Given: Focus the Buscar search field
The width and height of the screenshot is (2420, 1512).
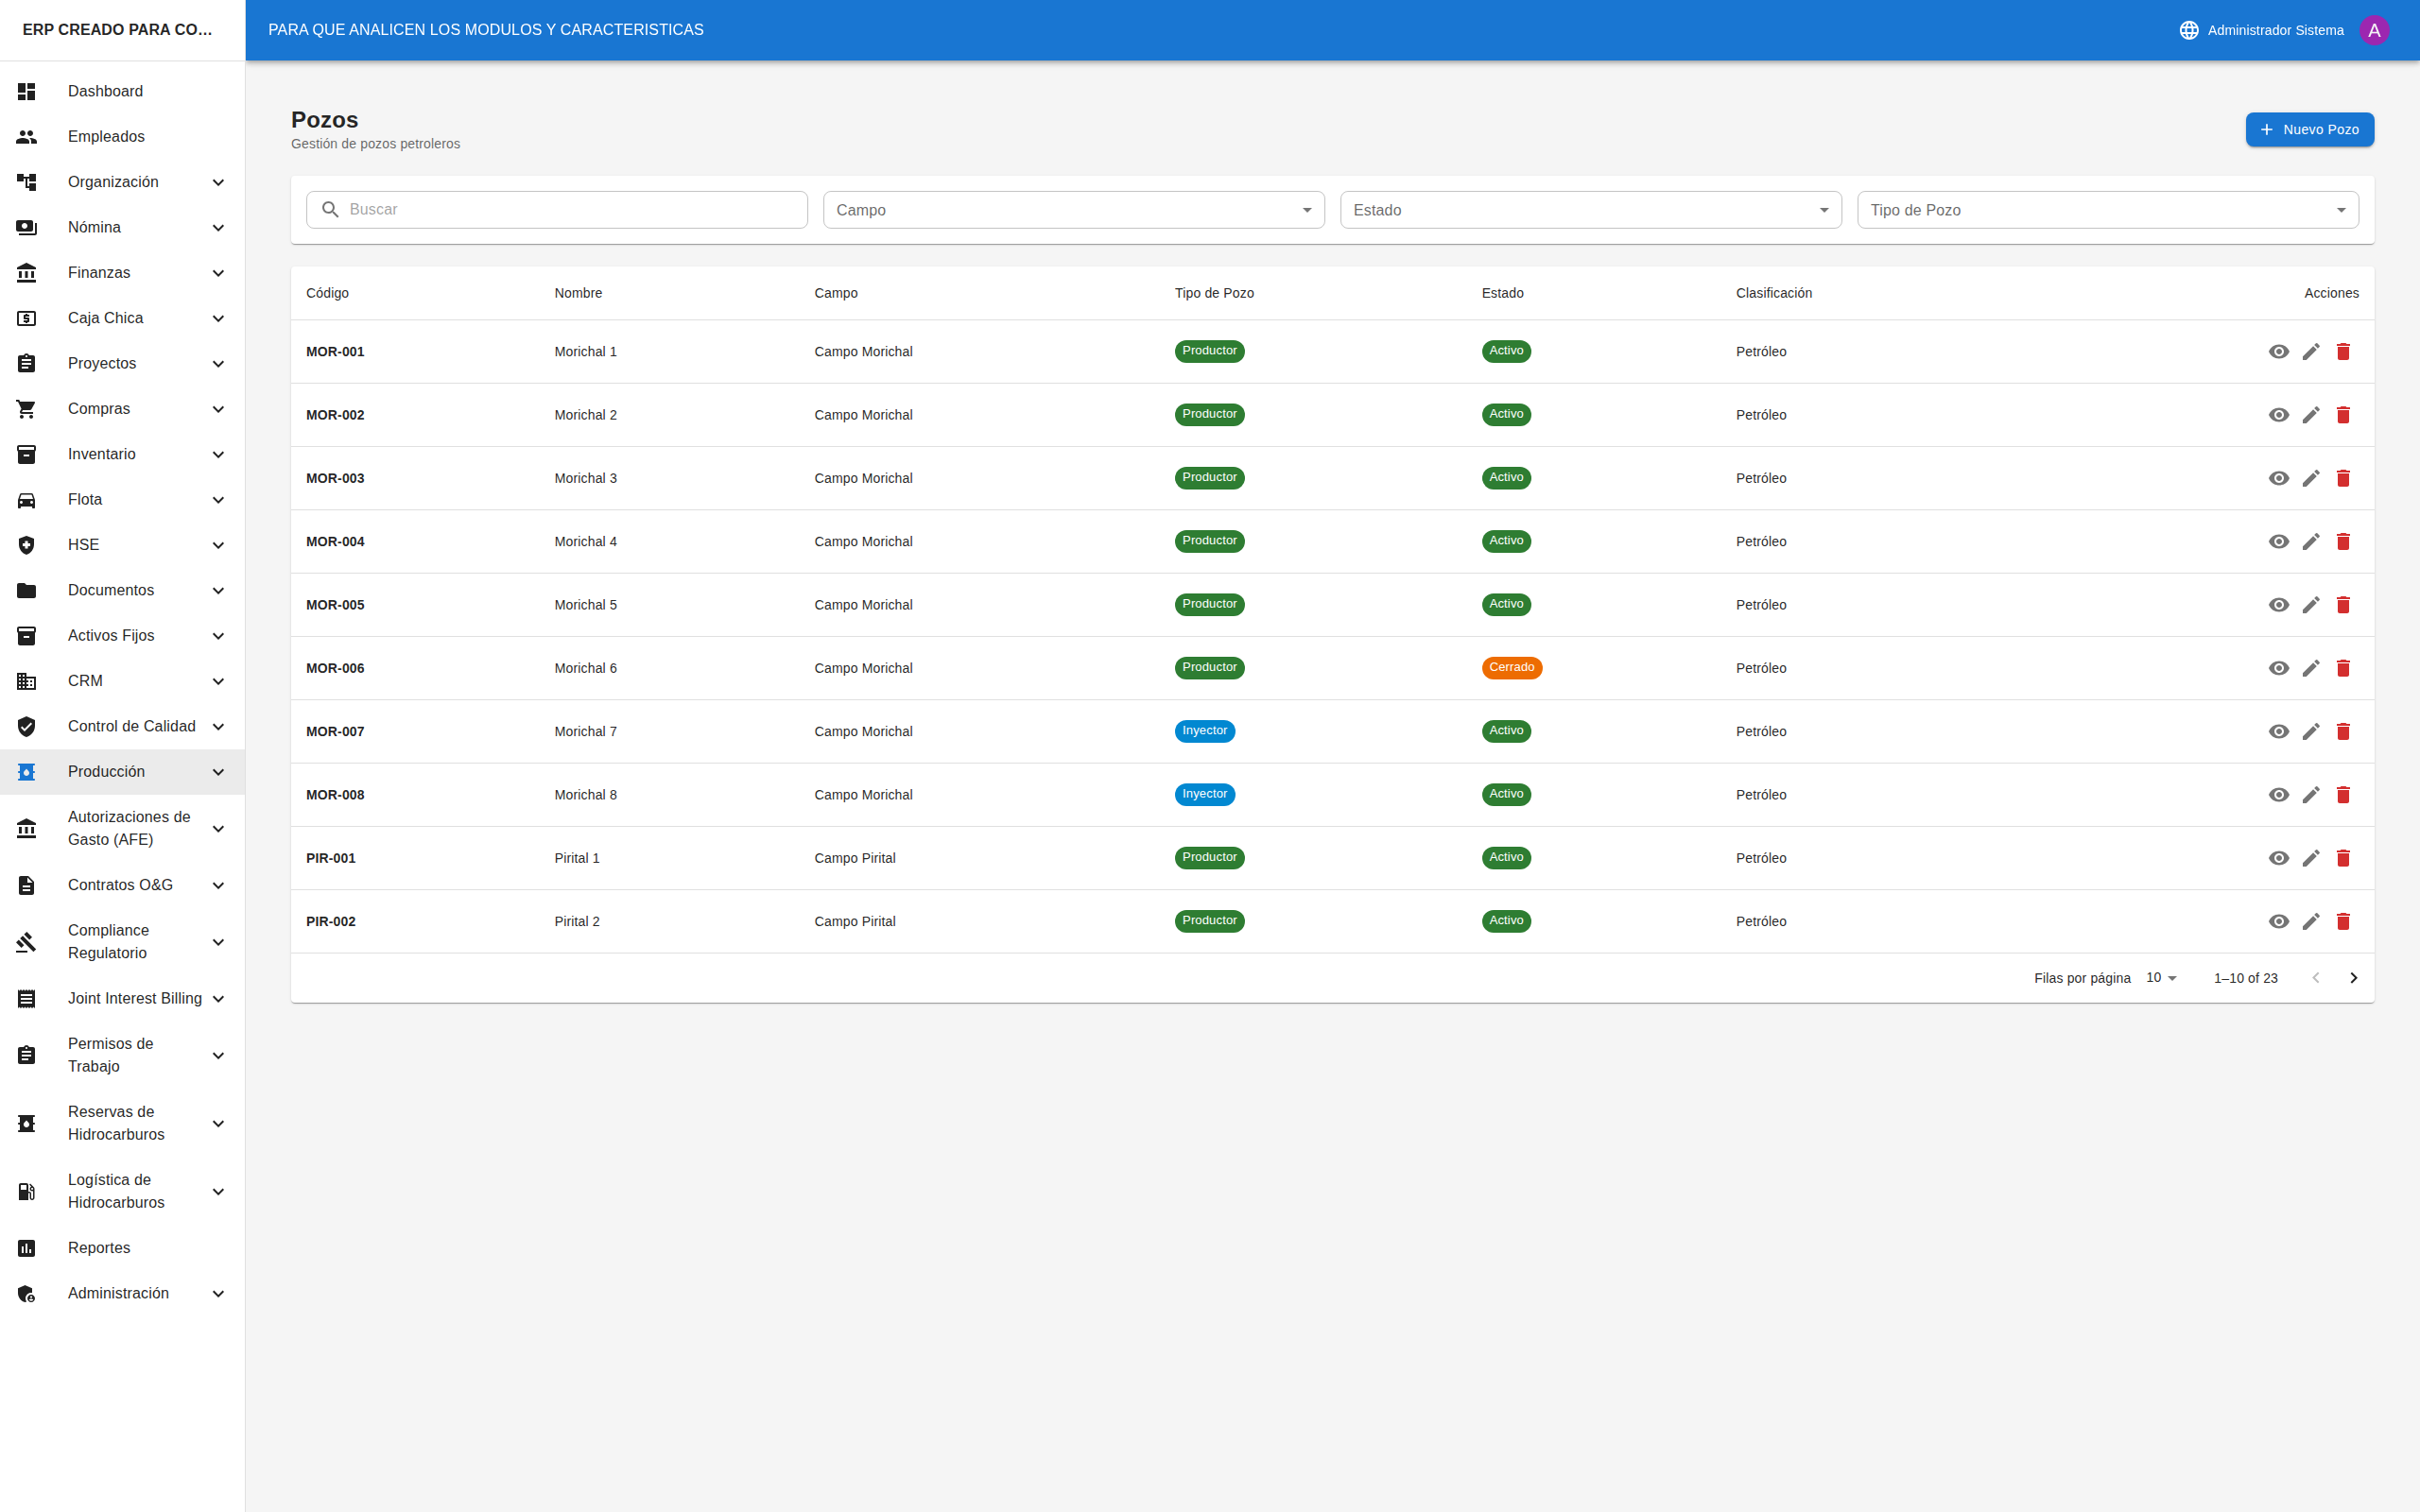Looking at the screenshot, I should coord(570,210).
